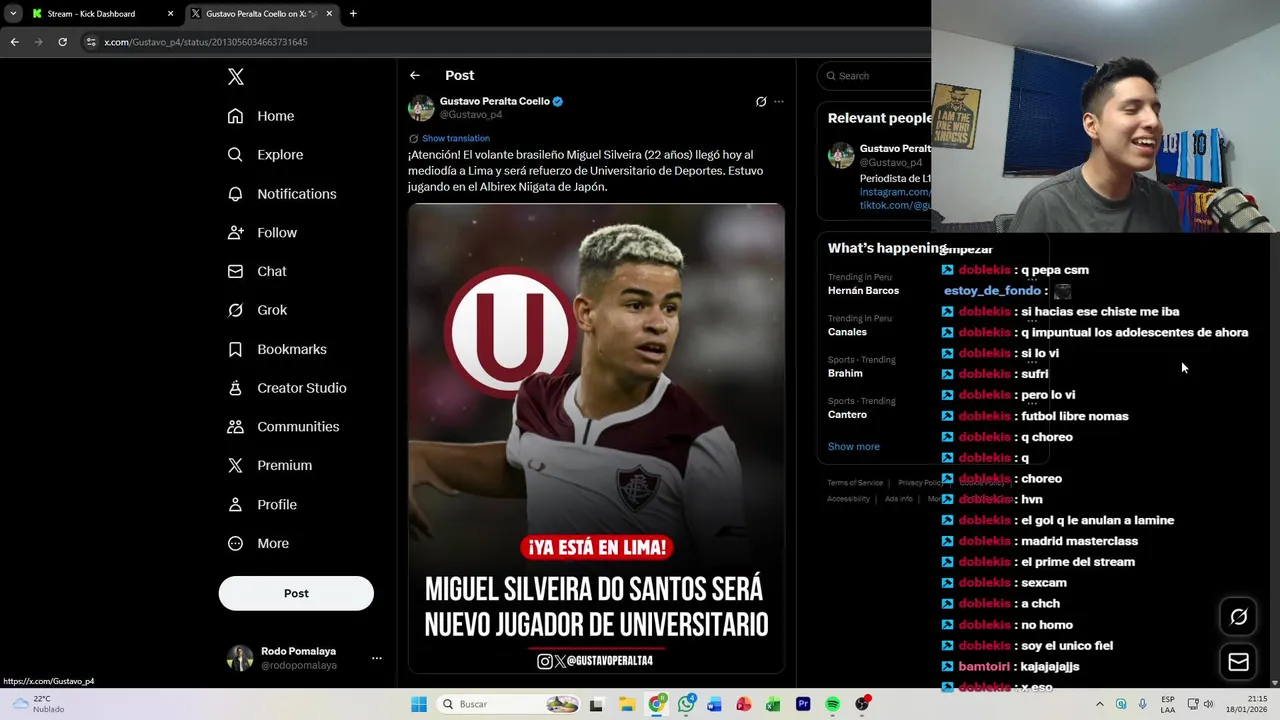Click the Rodo Pomalaya profile avatar
Screen dimensions: 1280x720
(x=240, y=658)
